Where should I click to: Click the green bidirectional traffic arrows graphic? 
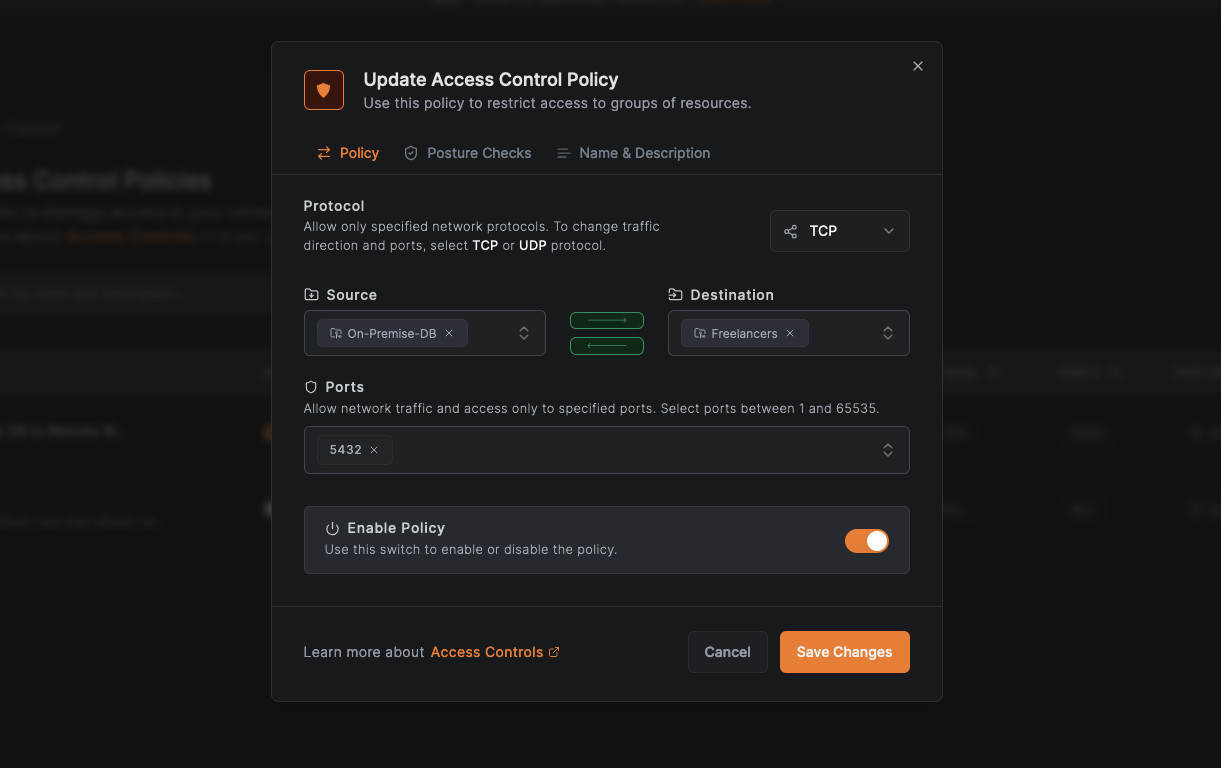(606, 333)
